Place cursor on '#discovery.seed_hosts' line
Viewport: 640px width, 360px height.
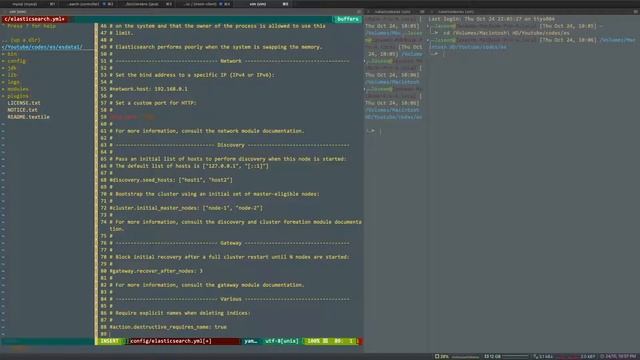(x=171, y=180)
